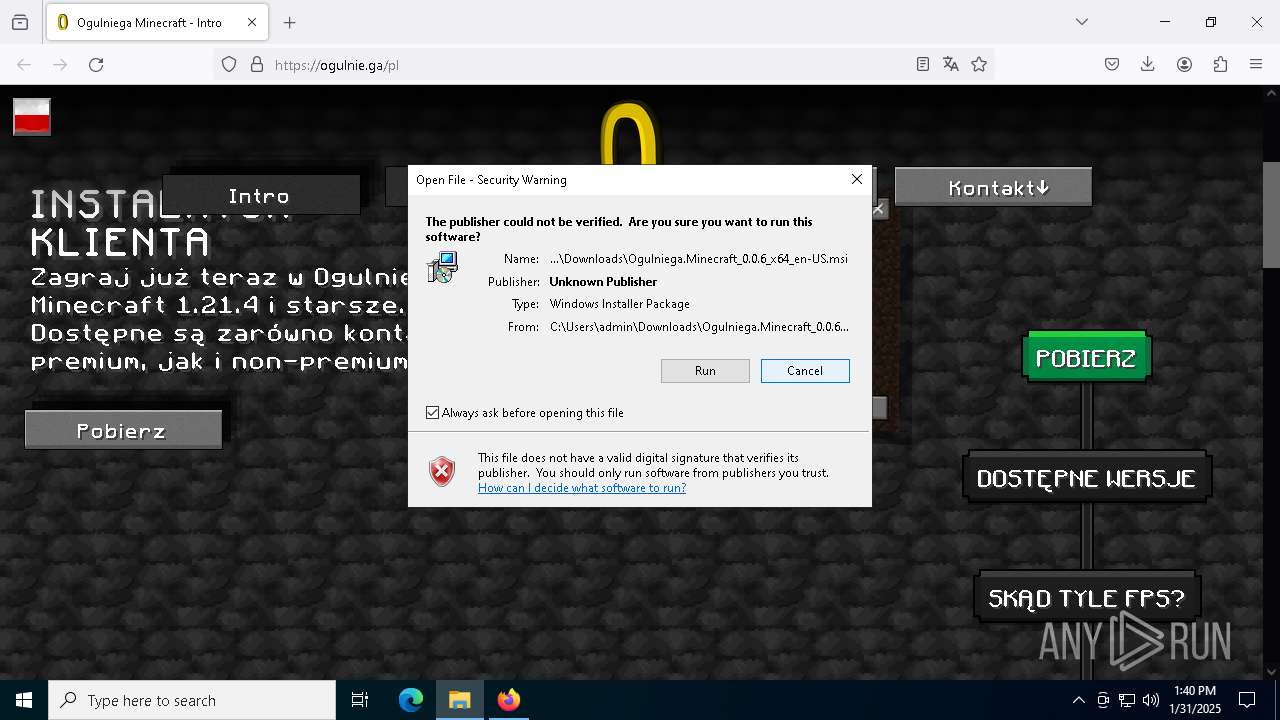Launch Microsoft Edge from taskbar
Viewport: 1280px width, 720px height.
click(411, 700)
